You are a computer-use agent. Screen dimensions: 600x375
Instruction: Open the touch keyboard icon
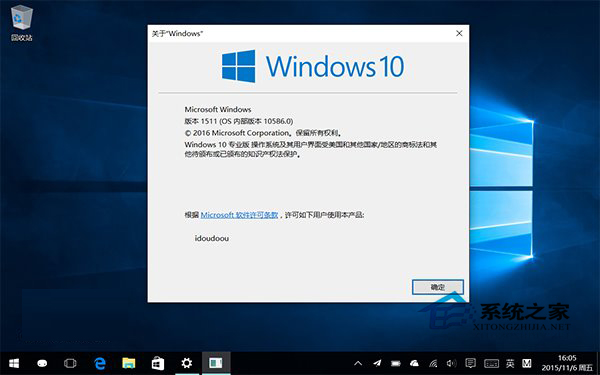(x=491, y=364)
